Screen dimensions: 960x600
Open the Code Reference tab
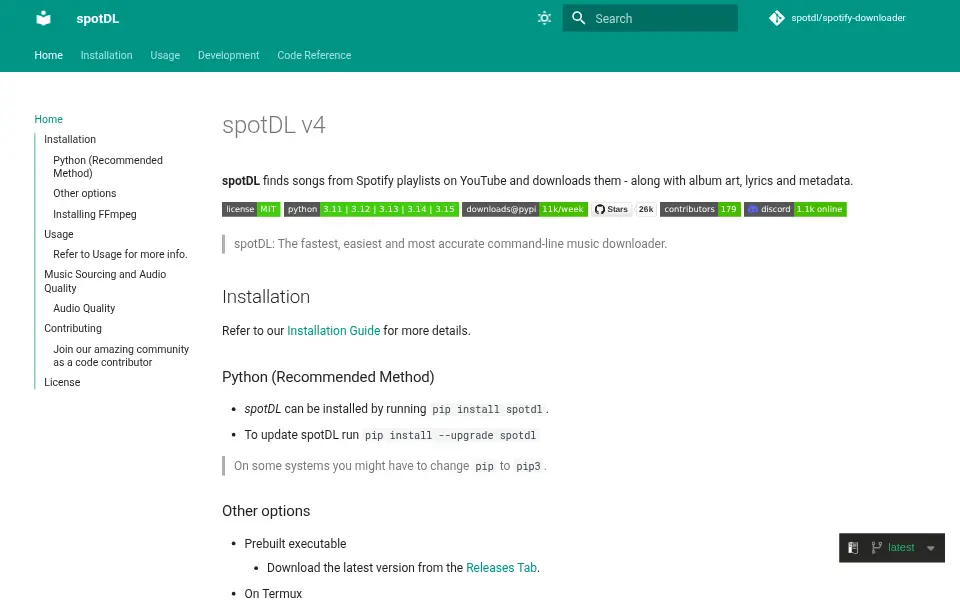click(314, 55)
